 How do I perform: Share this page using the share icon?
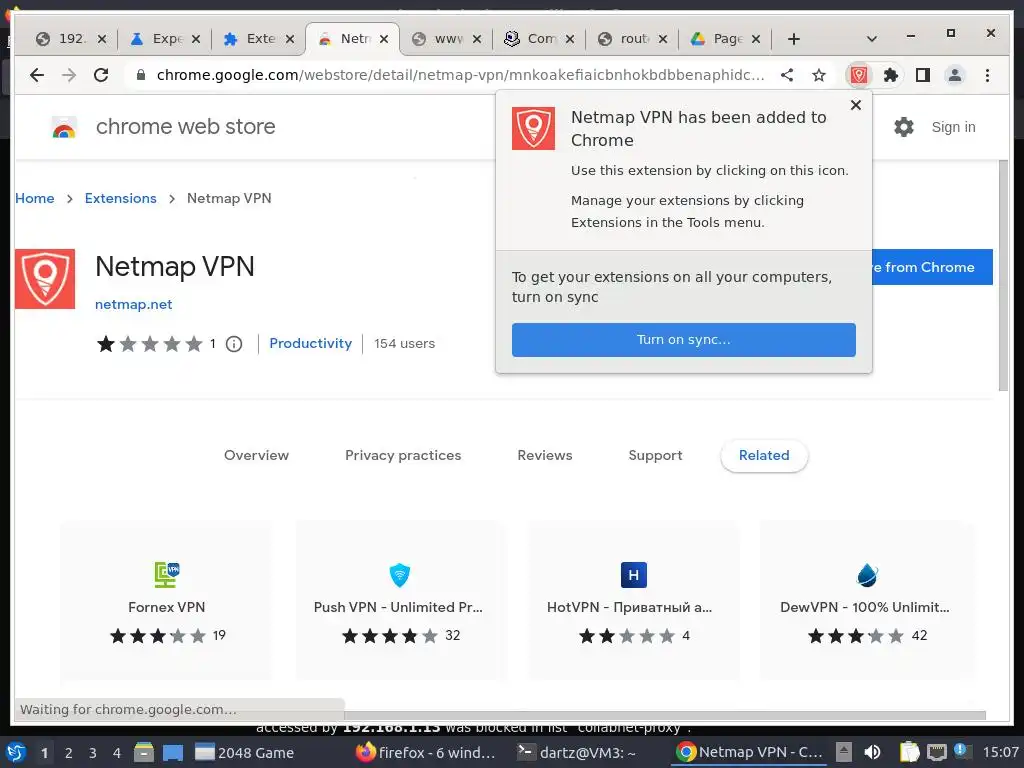(x=787, y=75)
